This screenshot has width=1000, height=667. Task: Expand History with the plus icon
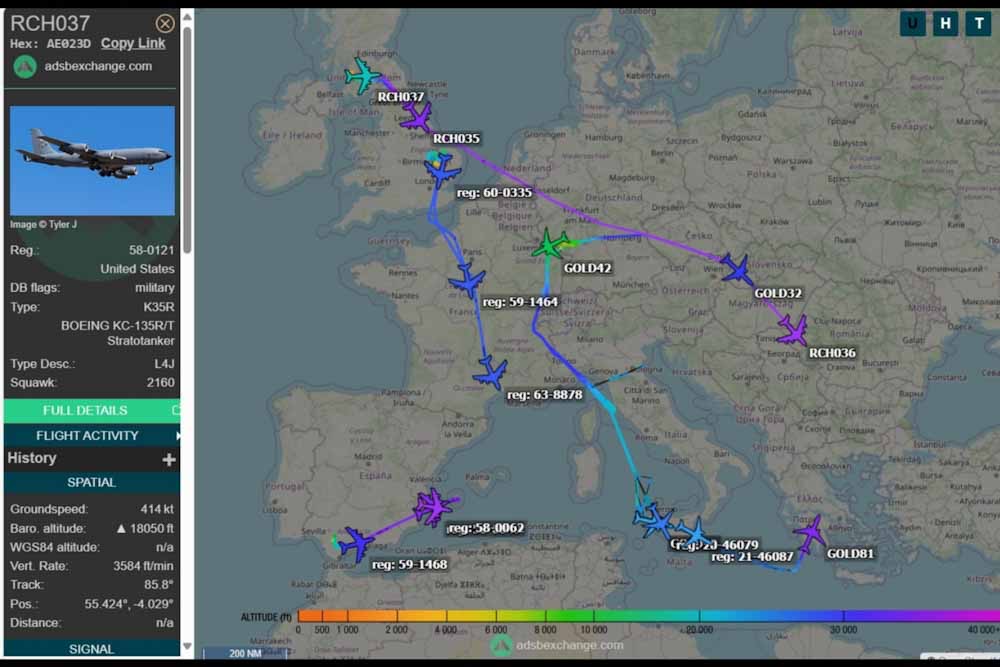pos(169,459)
